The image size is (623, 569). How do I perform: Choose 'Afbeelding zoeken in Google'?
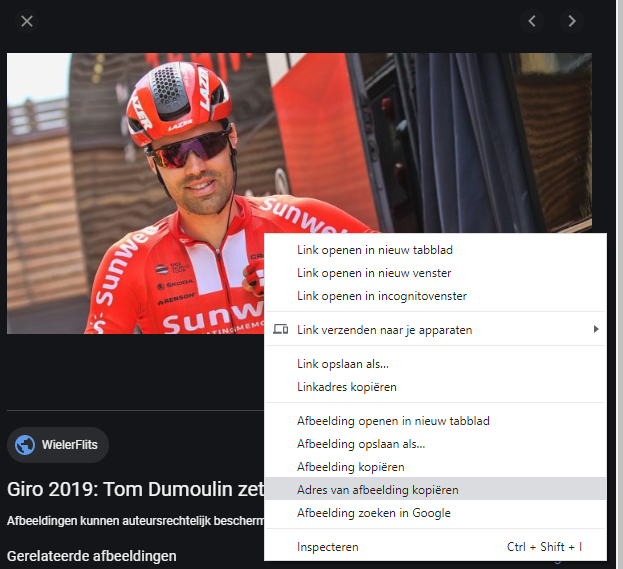[435, 513]
